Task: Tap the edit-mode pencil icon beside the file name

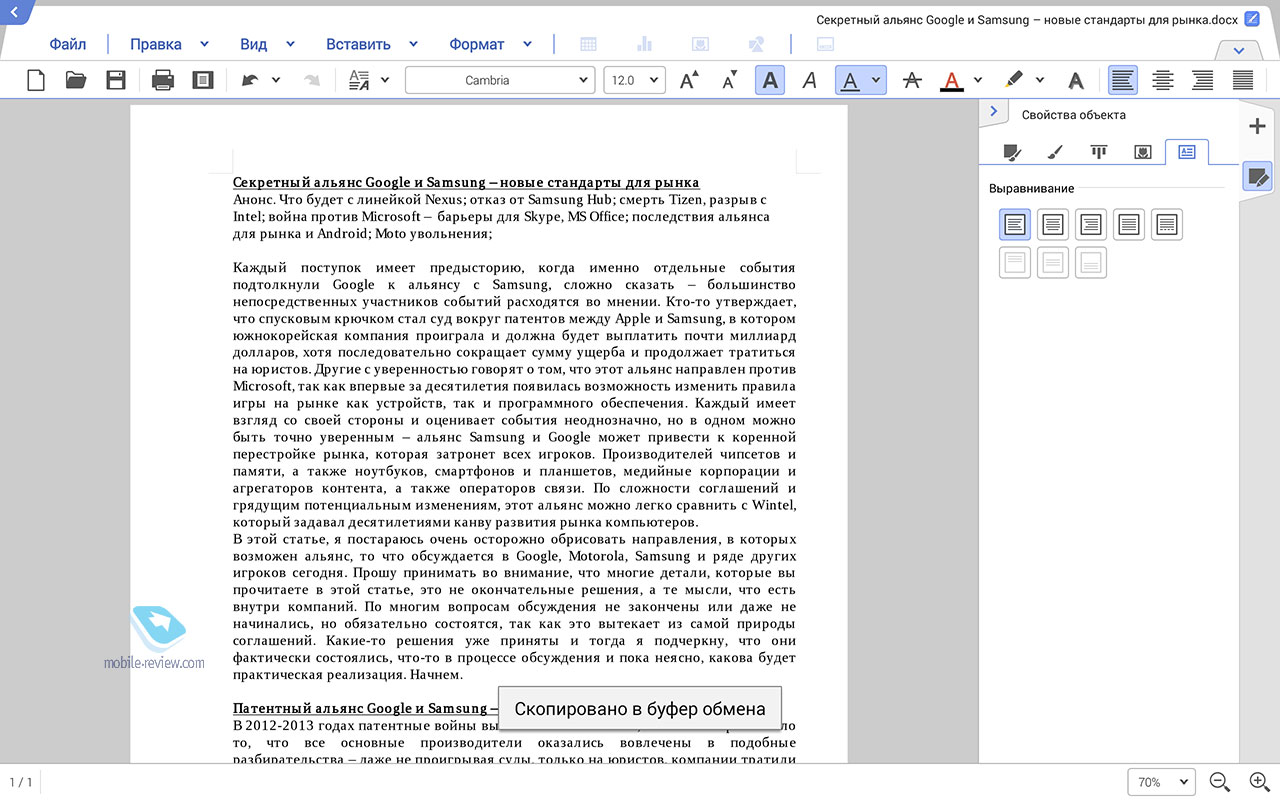Action: coord(1252,19)
